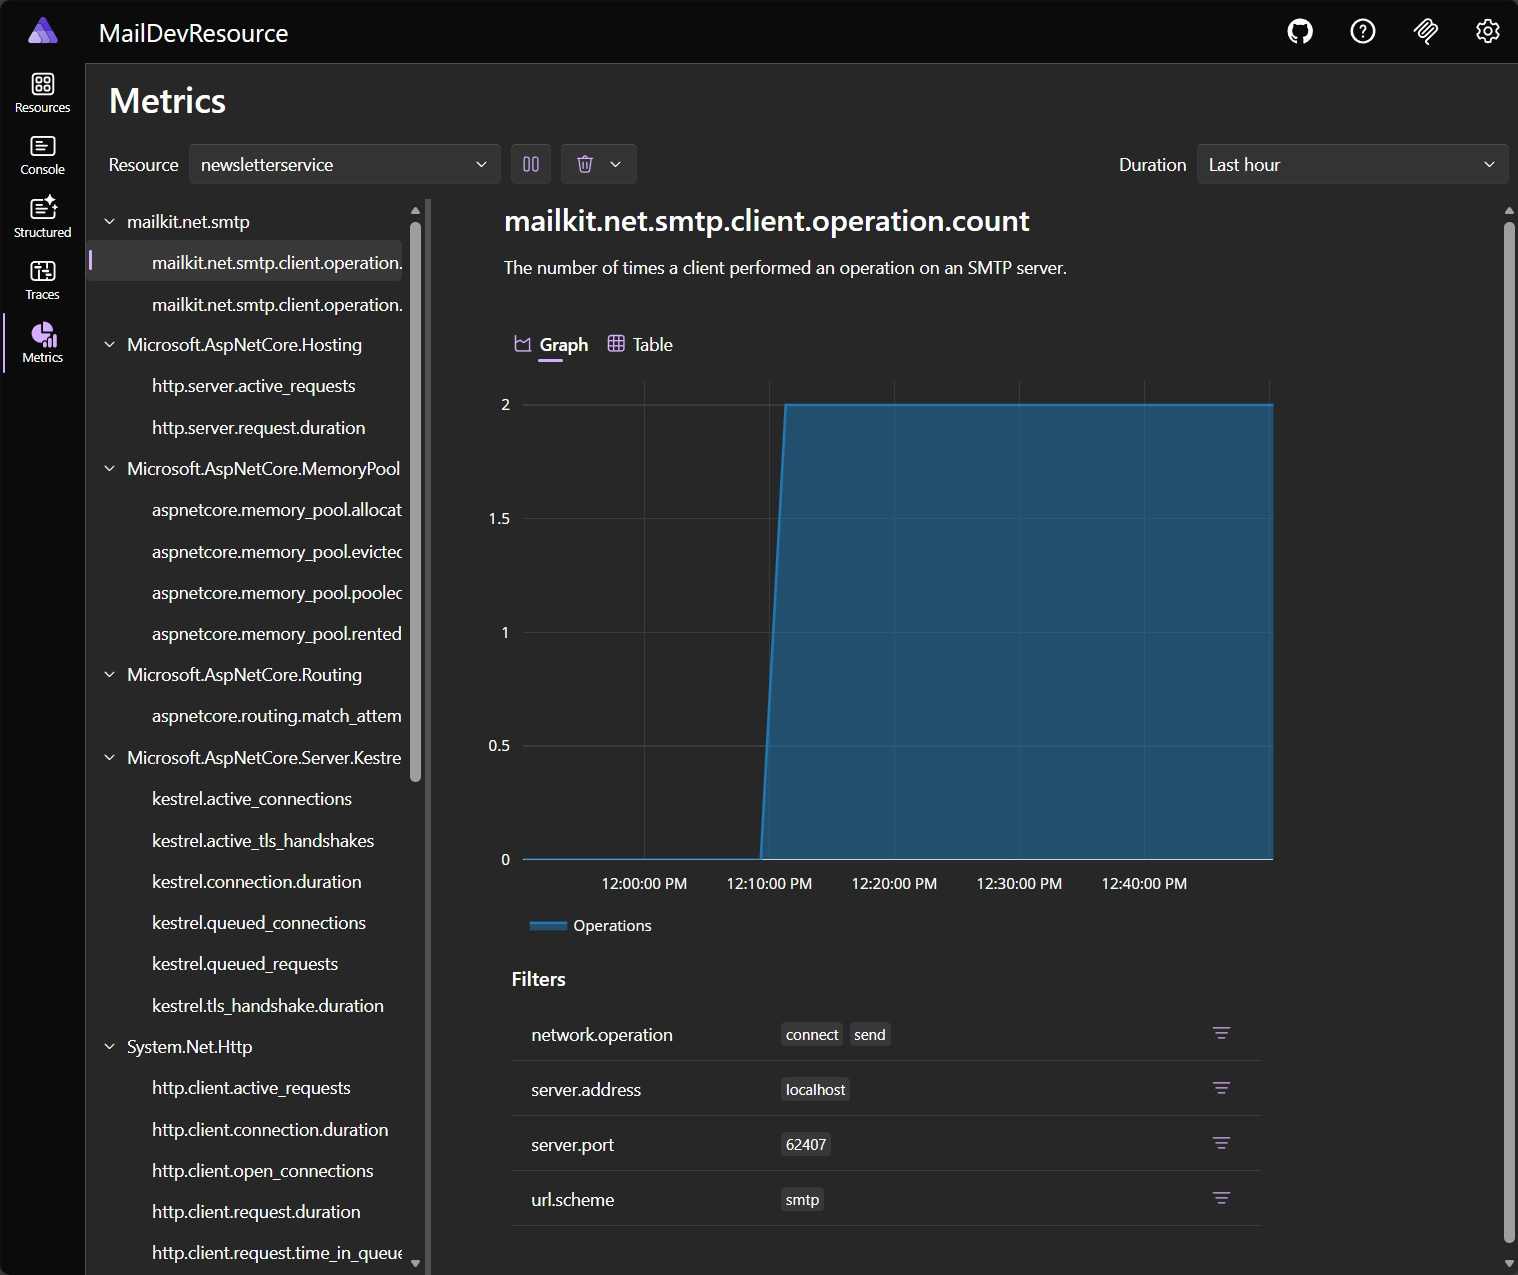Switch to the Traces view in sidebar
This screenshot has height=1275, width=1518.
(x=41, y=279)
